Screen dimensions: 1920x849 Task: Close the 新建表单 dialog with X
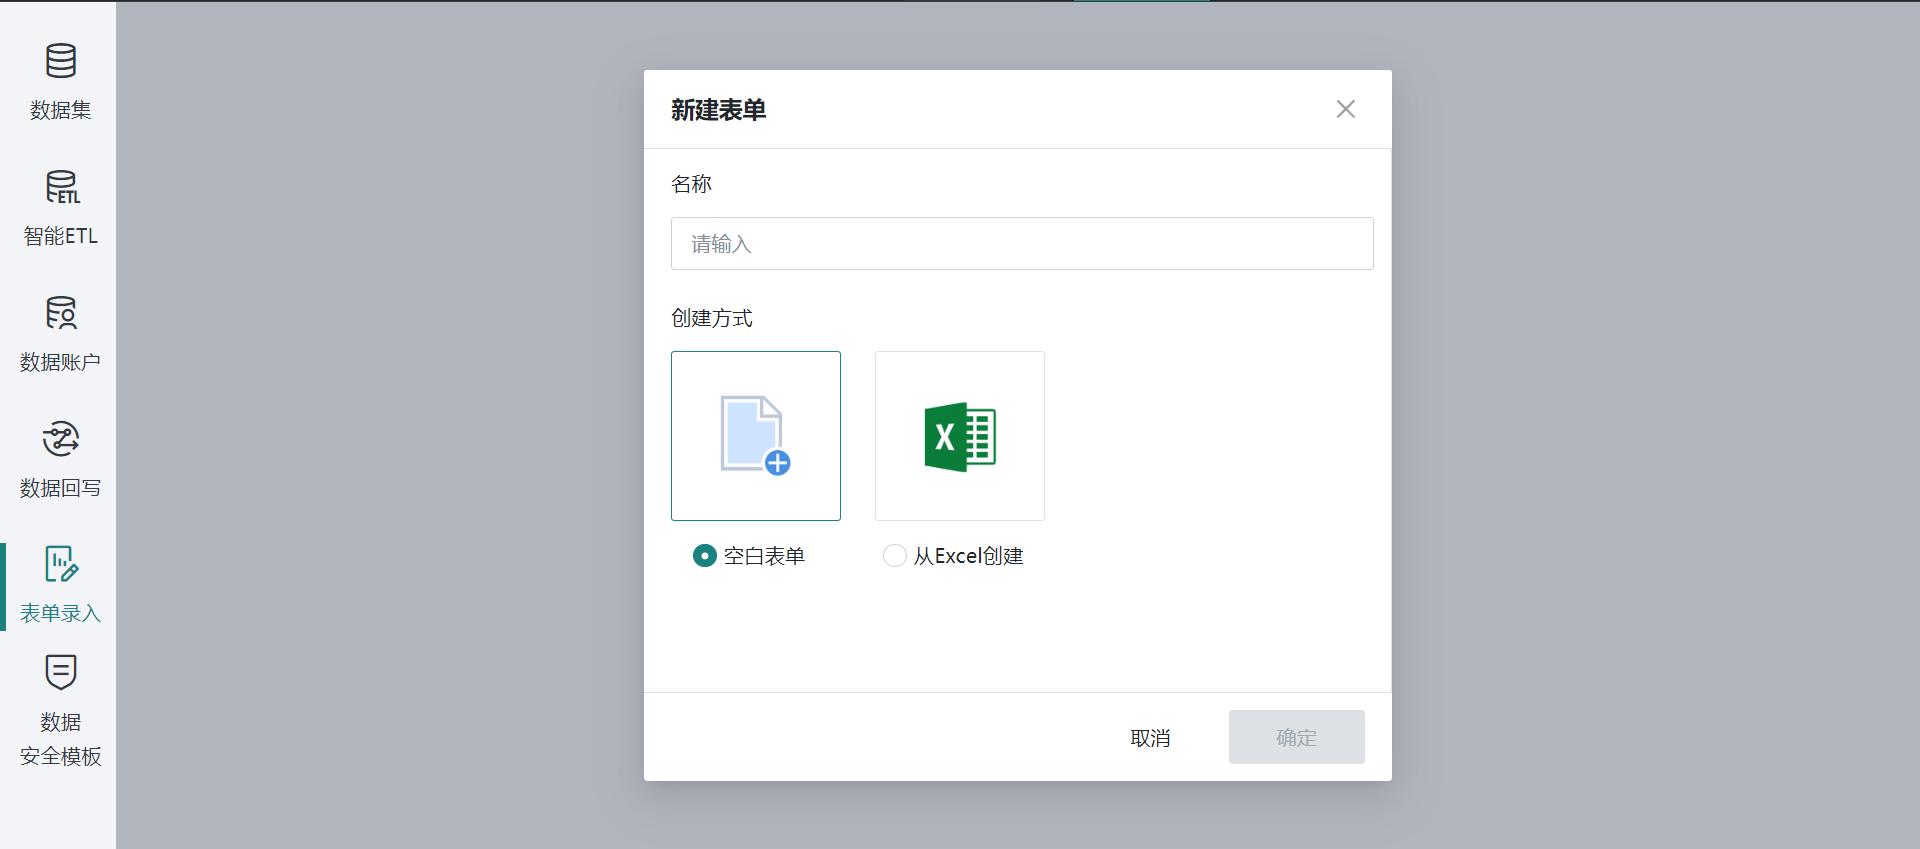click(x=1345, y=109)
